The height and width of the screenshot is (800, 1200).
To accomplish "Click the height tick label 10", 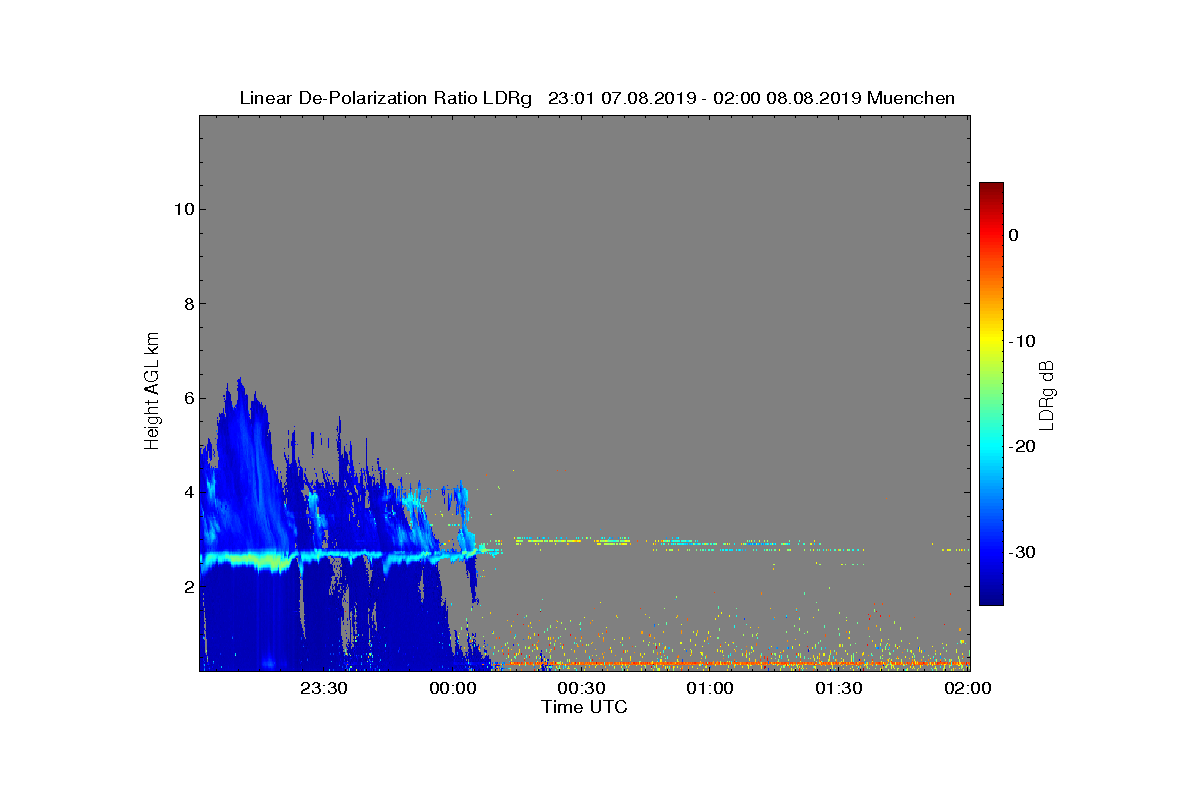I will 182,209.
